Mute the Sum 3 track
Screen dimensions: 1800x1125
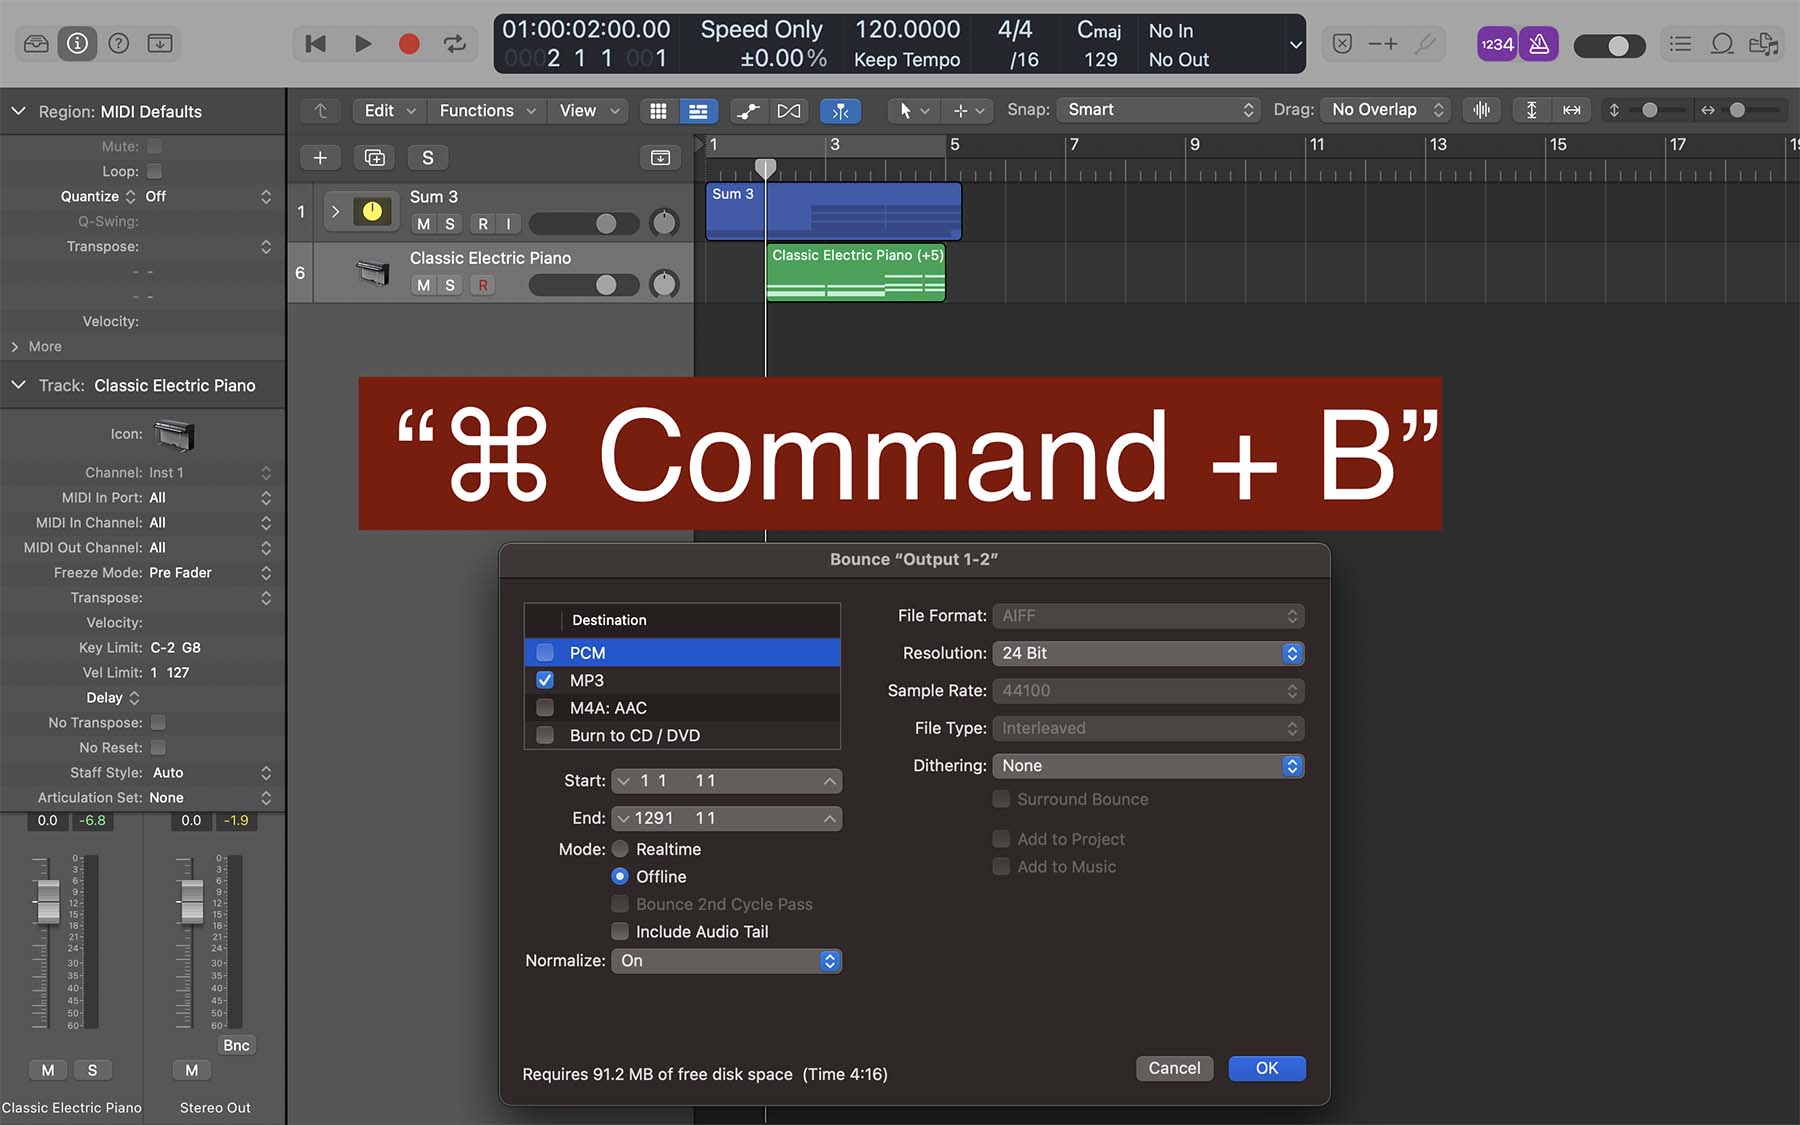click(x=424, y=224)
